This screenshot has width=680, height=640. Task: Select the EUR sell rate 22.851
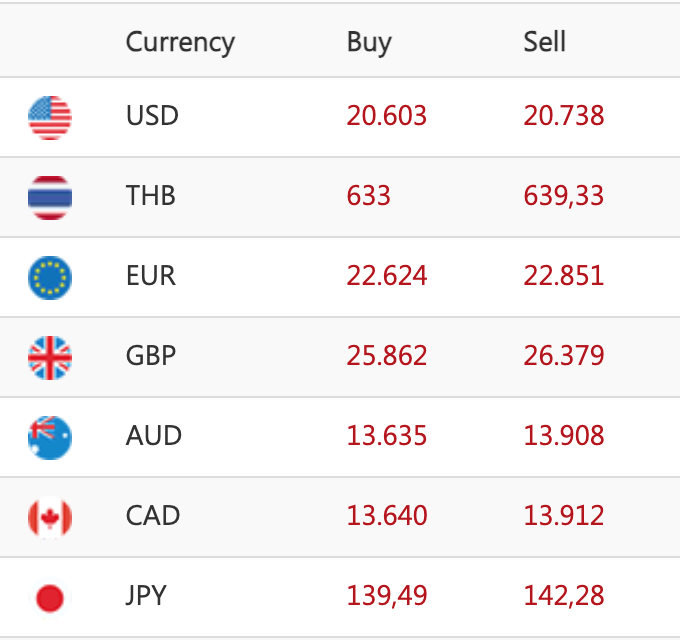pyautogui.click(x=564, y=276)
